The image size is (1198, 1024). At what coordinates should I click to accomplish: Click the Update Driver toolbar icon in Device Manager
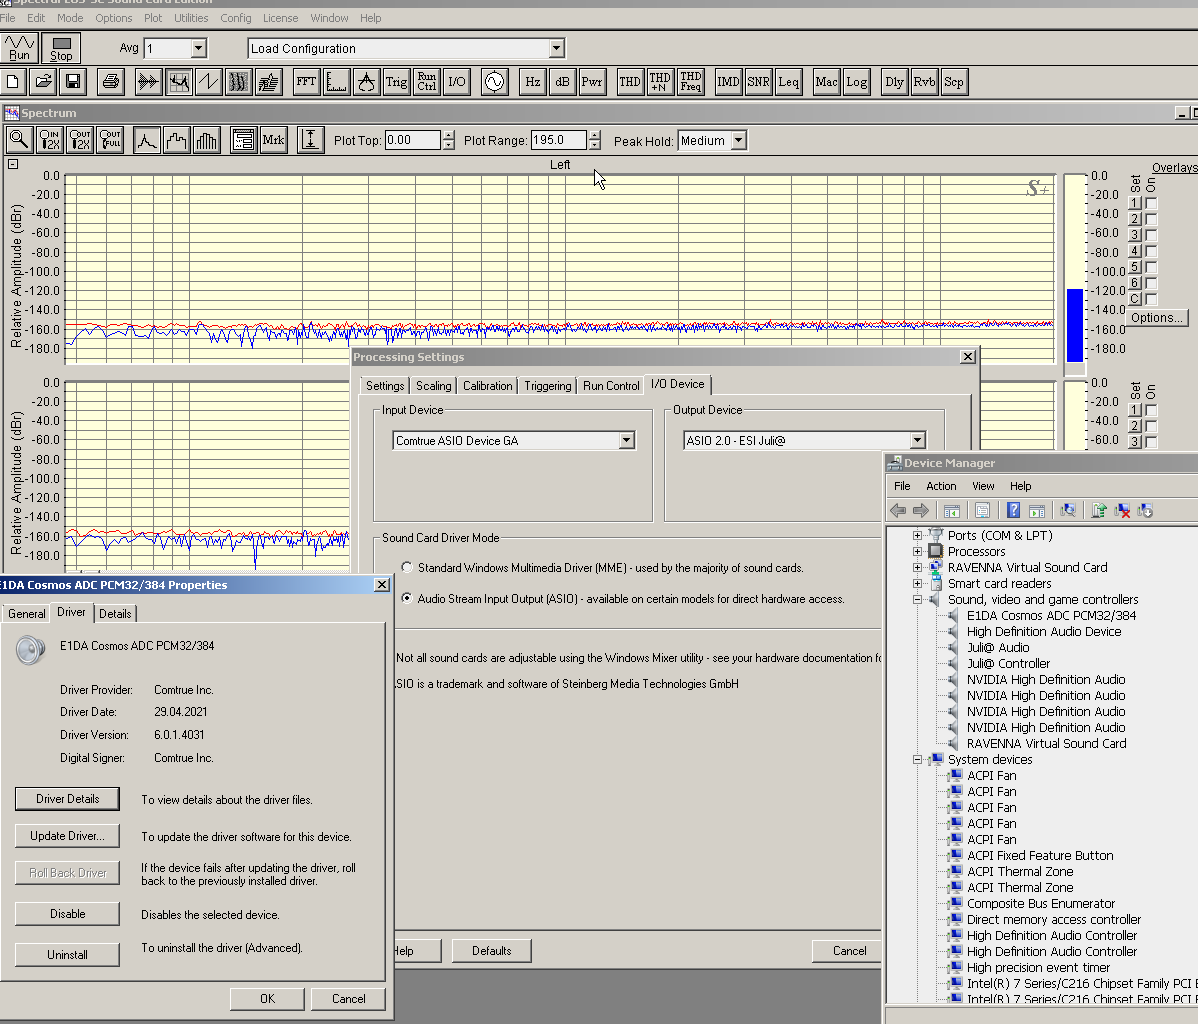(1099, 510)
